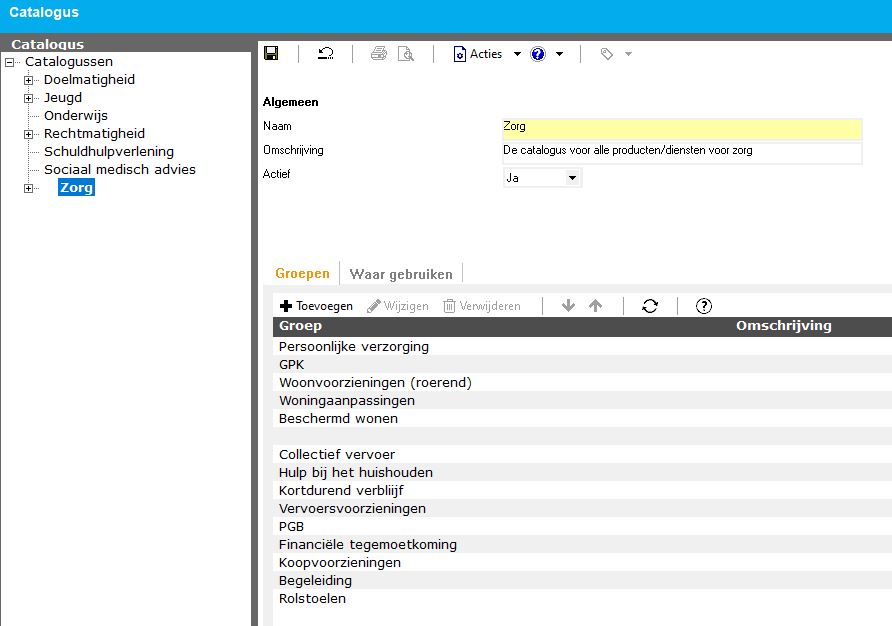Image resolution: width=892 pixels, height=626 pixels.
Task: Open the Actief dropdown showing Ja
Action: (572, 177)
